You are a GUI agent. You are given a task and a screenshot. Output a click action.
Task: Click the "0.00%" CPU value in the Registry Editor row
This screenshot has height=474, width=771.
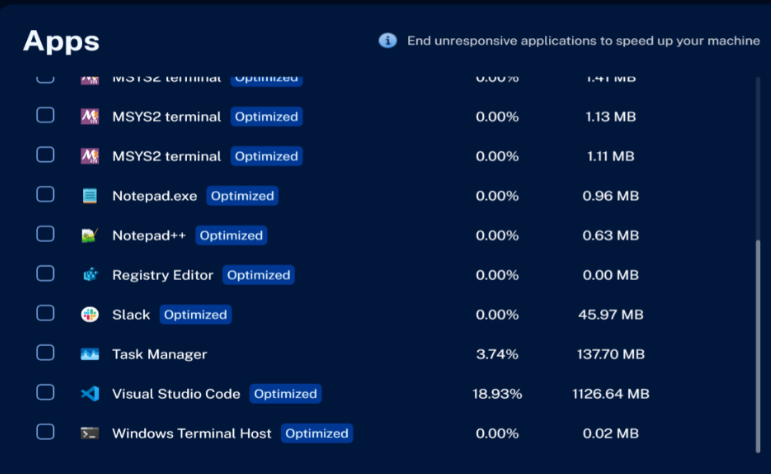497,275
